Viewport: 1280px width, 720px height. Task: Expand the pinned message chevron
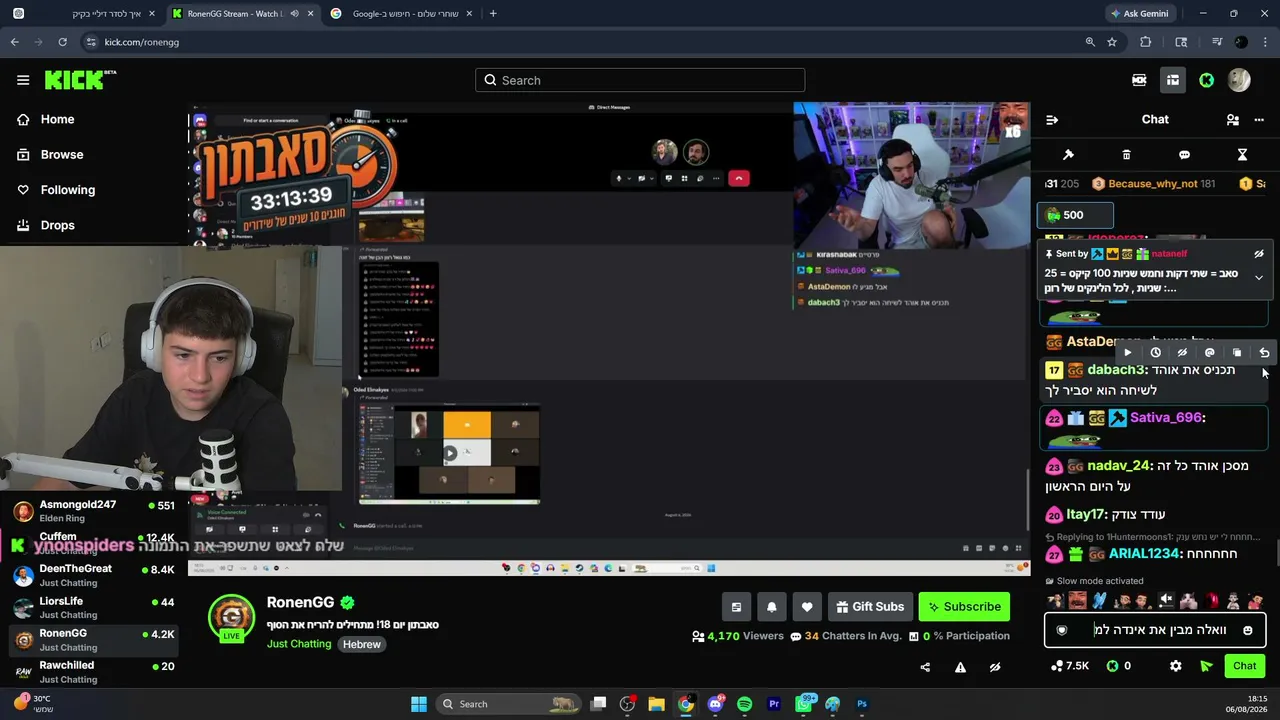(x=1259, y=278)
